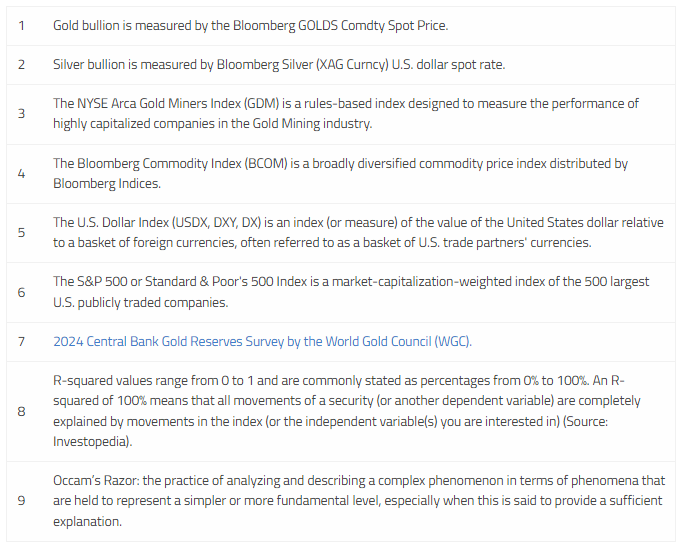Click footnote number 6
Screen dimensions: 684x552
pos(22,292)
